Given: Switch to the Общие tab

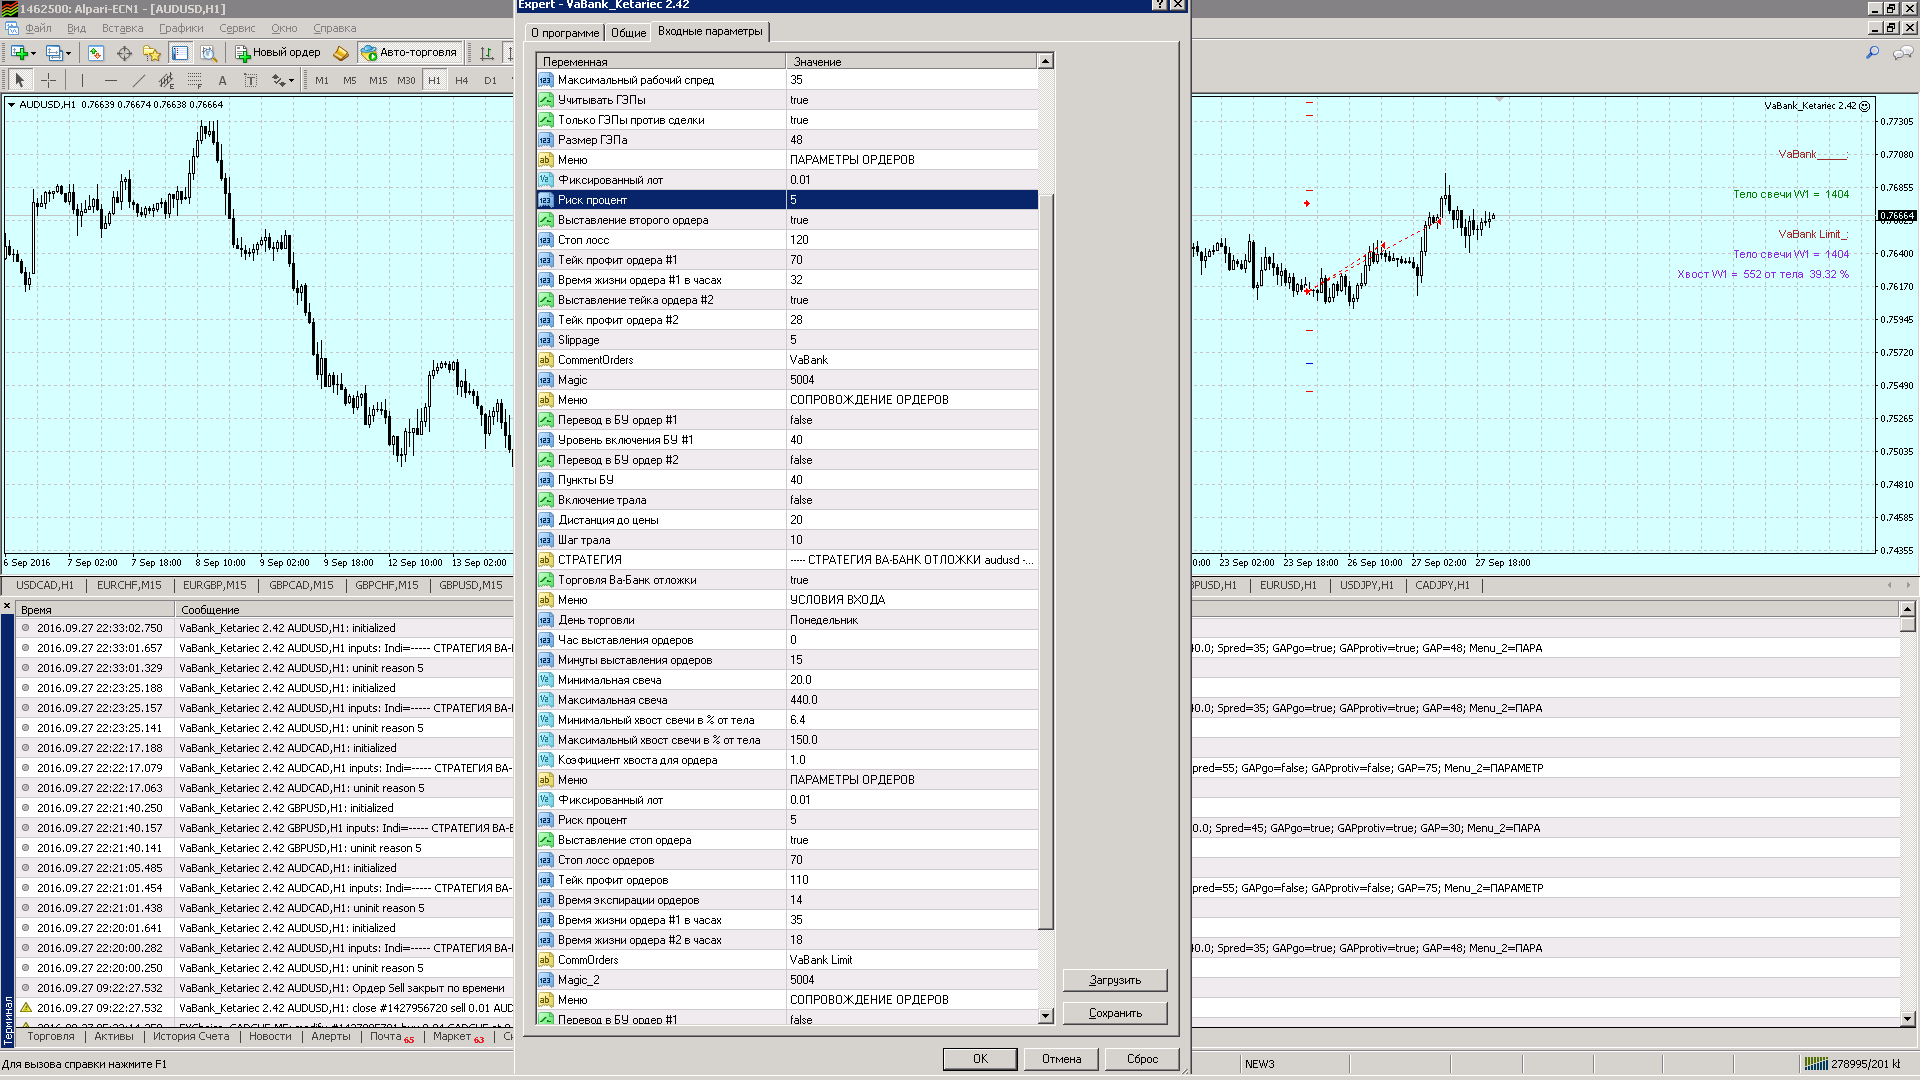Looking at the screenshot, I should click(628, 33).
